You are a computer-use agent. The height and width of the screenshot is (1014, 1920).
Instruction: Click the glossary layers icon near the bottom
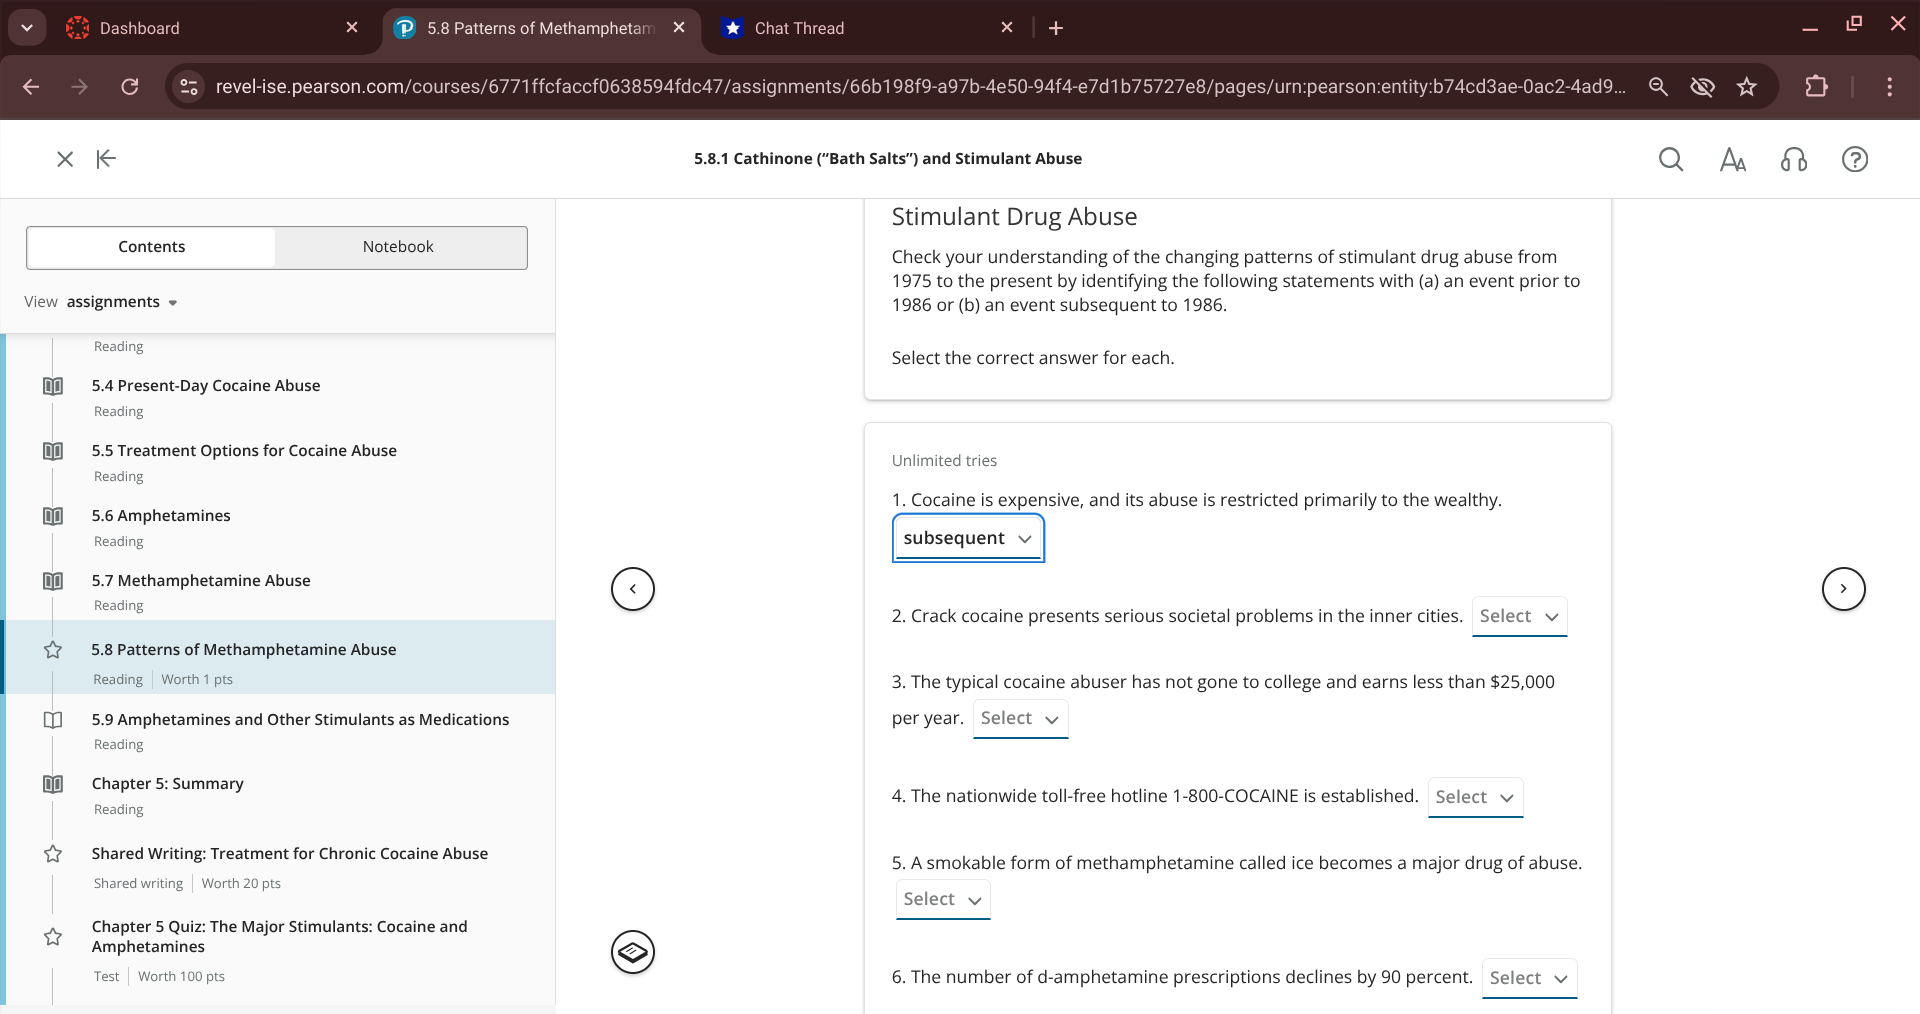coord(632,952)
